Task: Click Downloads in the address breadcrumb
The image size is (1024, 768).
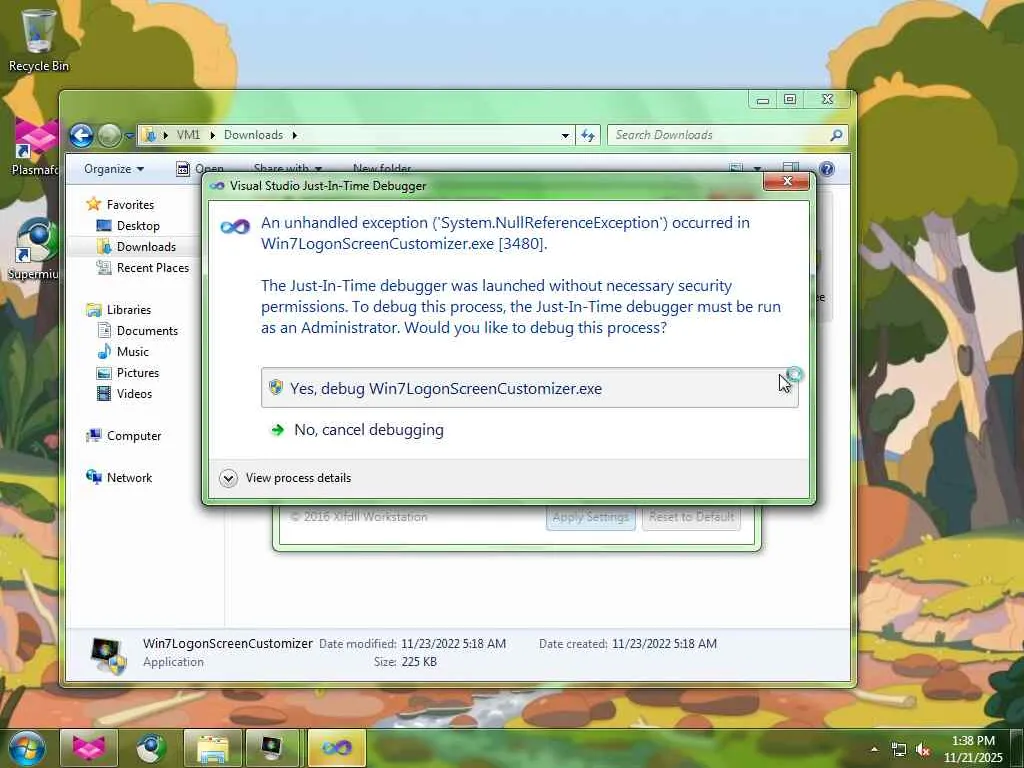Action: [x=253, y=135]
